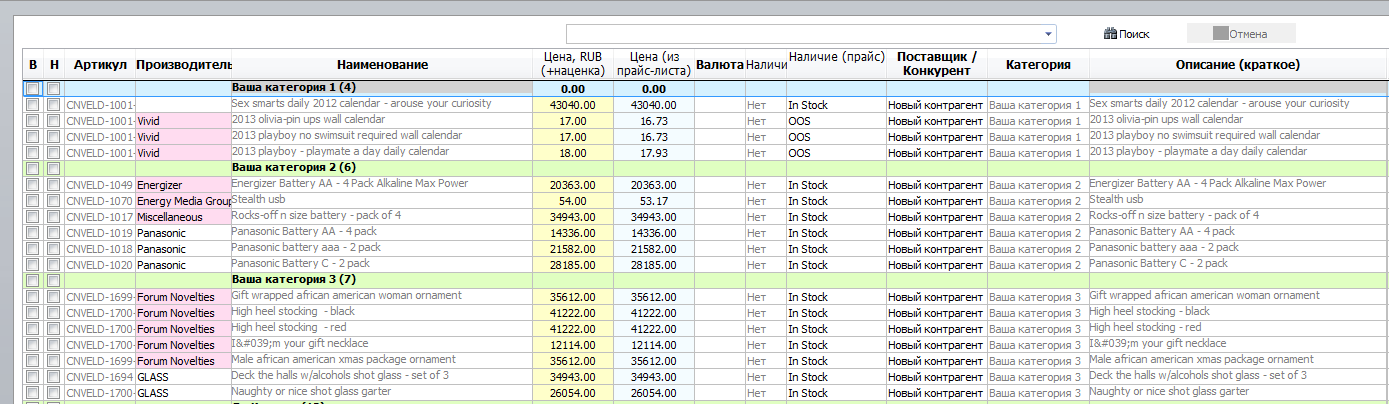Select article cell CNVELD-1017
Image resolution: width=1389 pixels, height=404 pixels.
99,217
